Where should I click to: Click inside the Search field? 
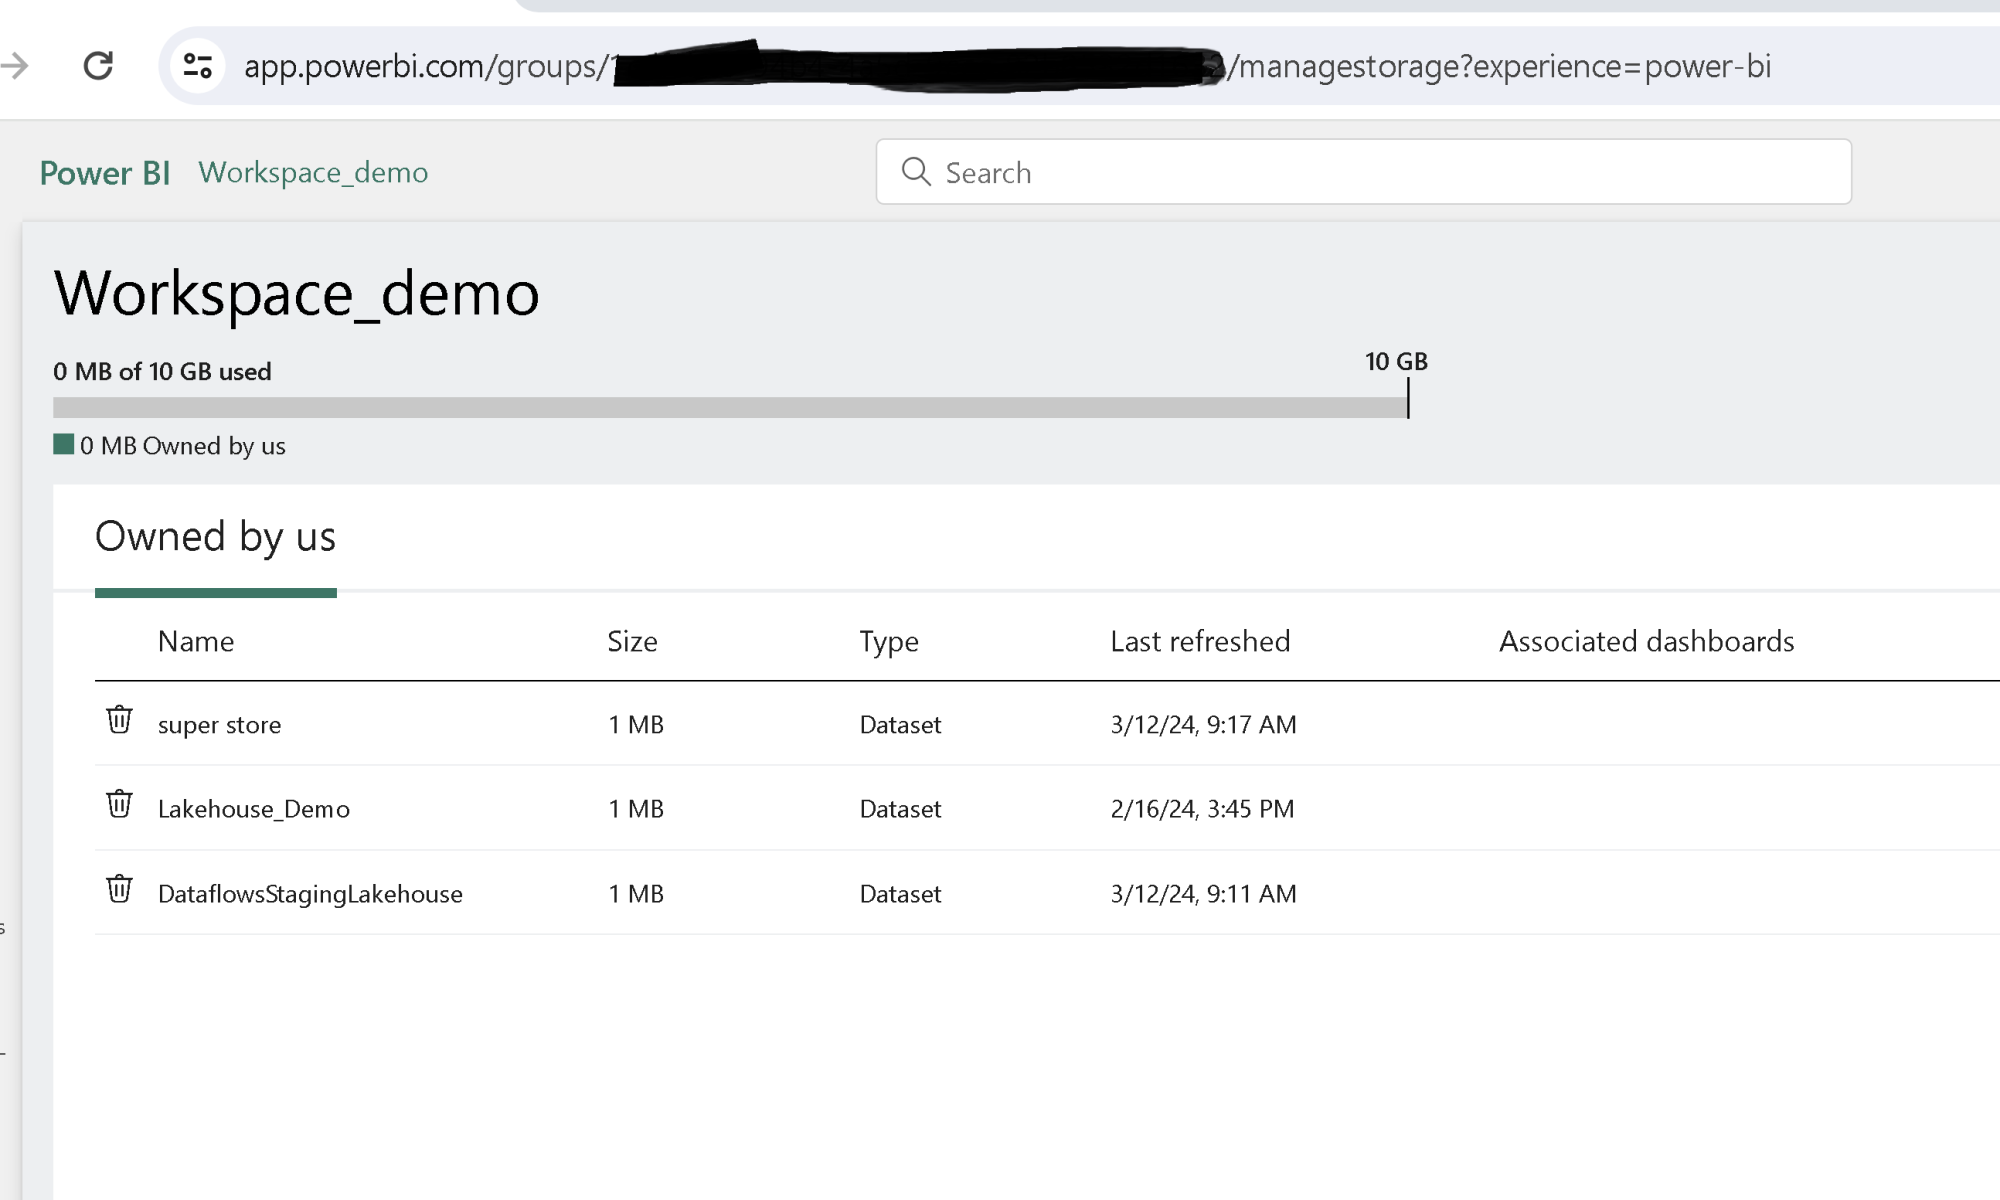1200,172
